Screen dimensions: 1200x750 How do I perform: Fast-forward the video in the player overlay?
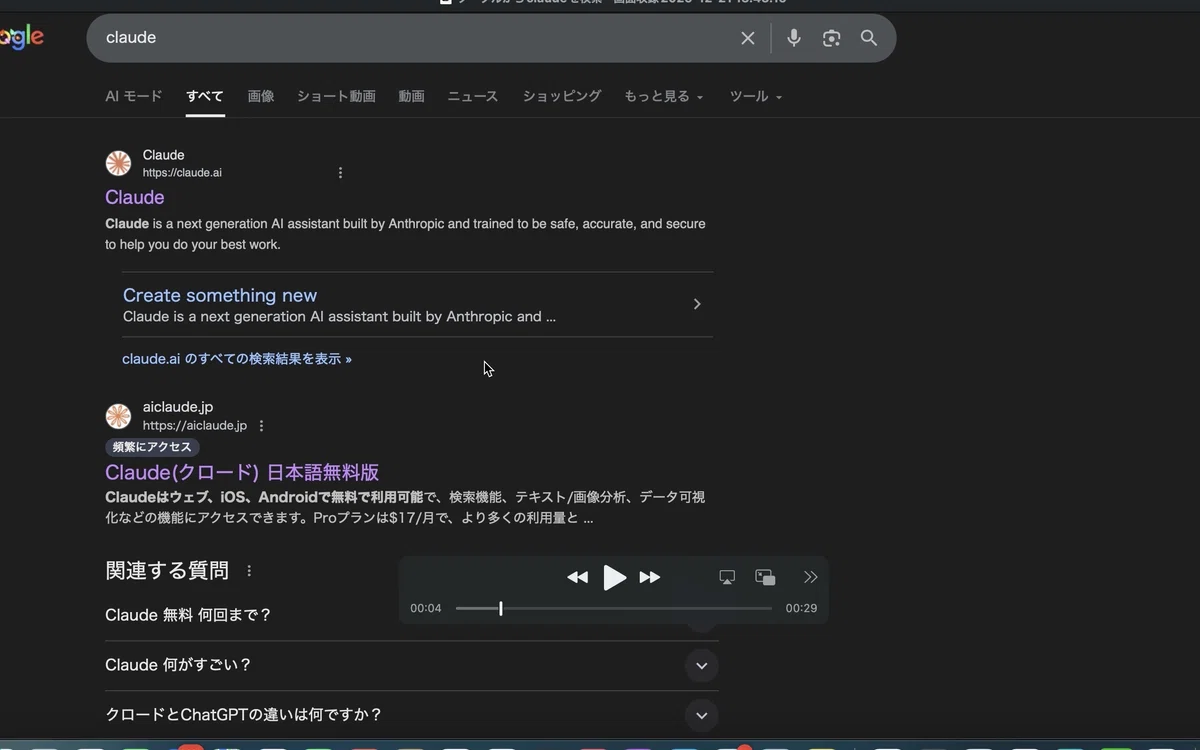(x=650, y=577)
